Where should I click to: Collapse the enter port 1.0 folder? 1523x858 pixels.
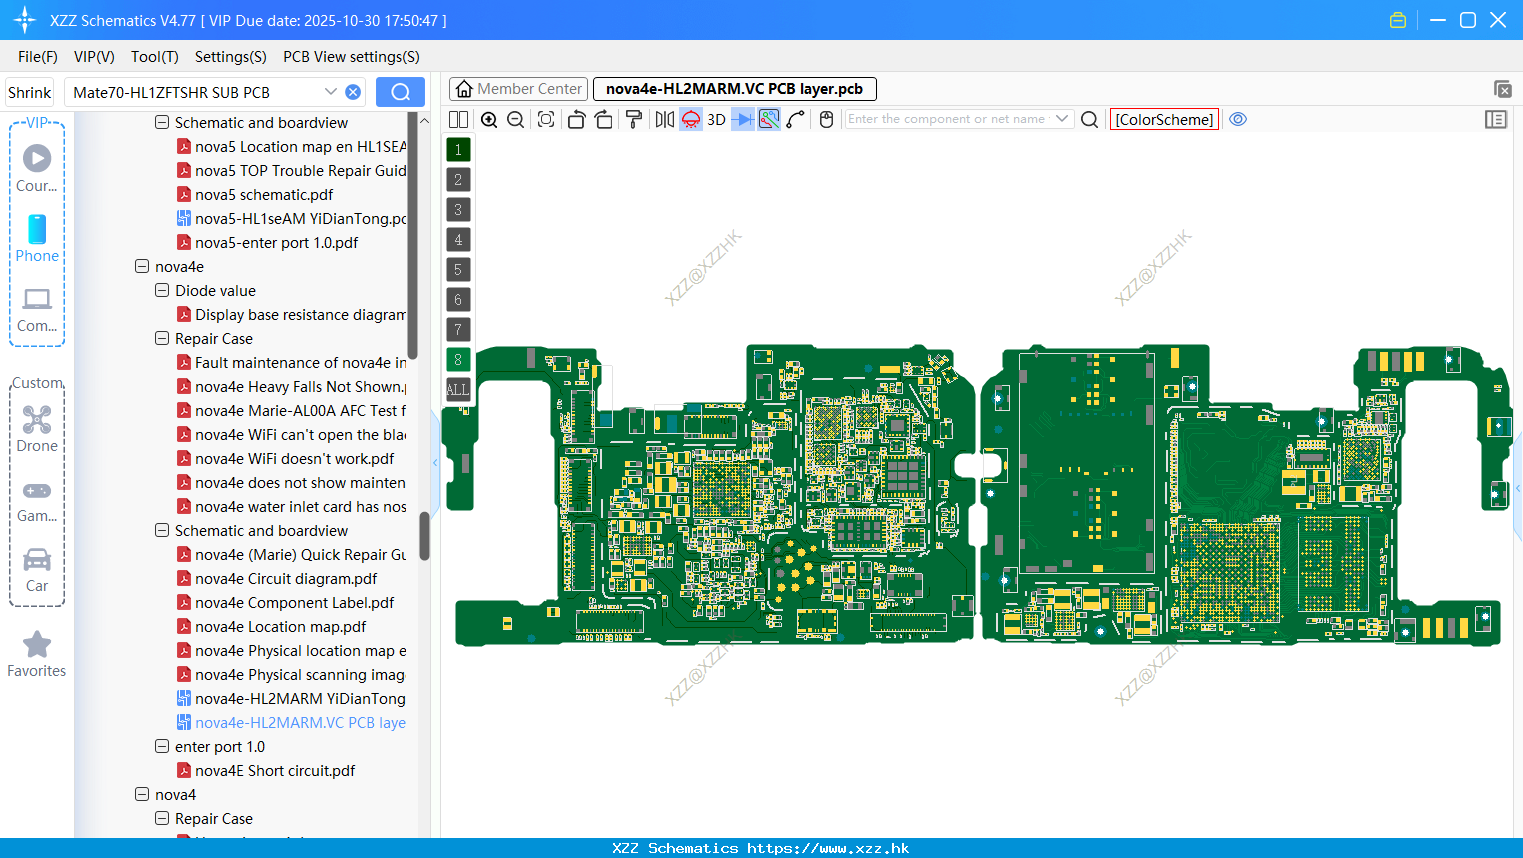tap(162, 747)
